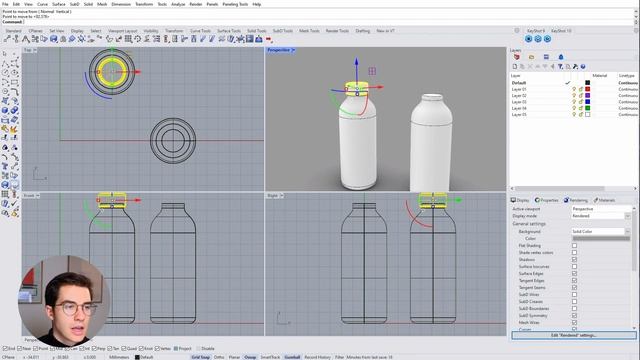Click the Command input line
The height and width of the screenshot is (360, 640).
tap(318, 22)
